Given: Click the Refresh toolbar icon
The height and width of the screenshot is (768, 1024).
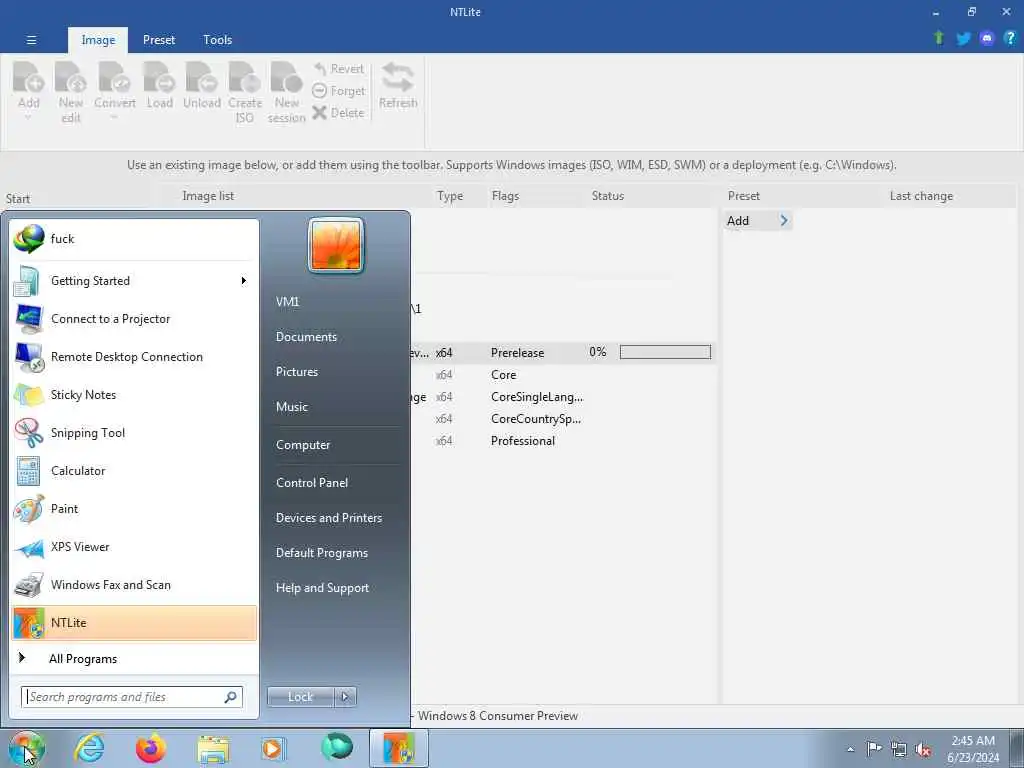Looking at the screenshot, I should 398,86.
